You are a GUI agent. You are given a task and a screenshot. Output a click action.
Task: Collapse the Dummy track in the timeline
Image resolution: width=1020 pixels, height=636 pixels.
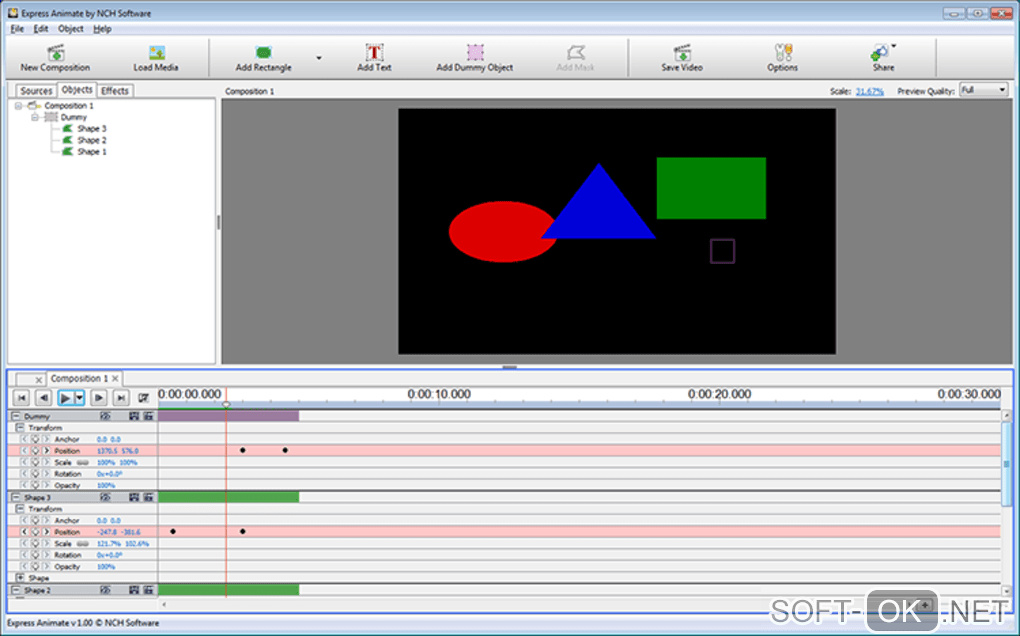coord(16,416)
